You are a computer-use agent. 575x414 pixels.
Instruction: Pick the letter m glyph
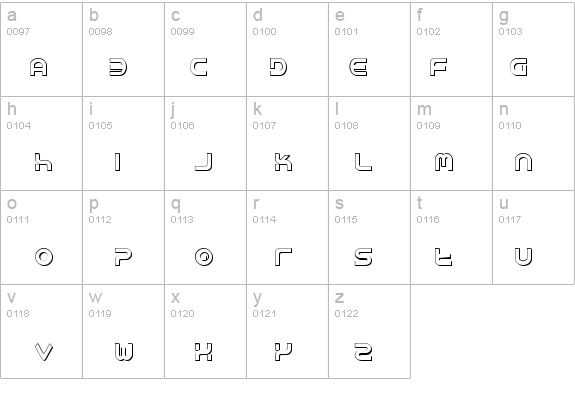point(444,162)
